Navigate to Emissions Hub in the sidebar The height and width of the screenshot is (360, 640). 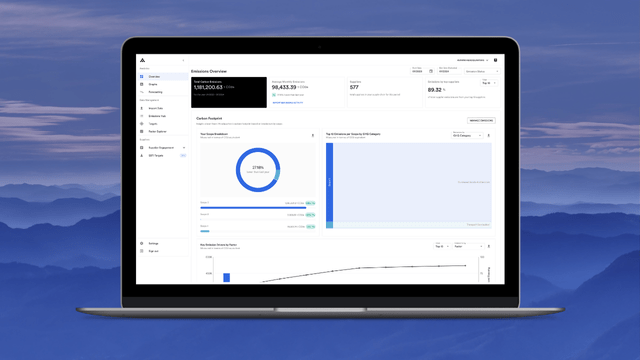click(x=162, y=116)
